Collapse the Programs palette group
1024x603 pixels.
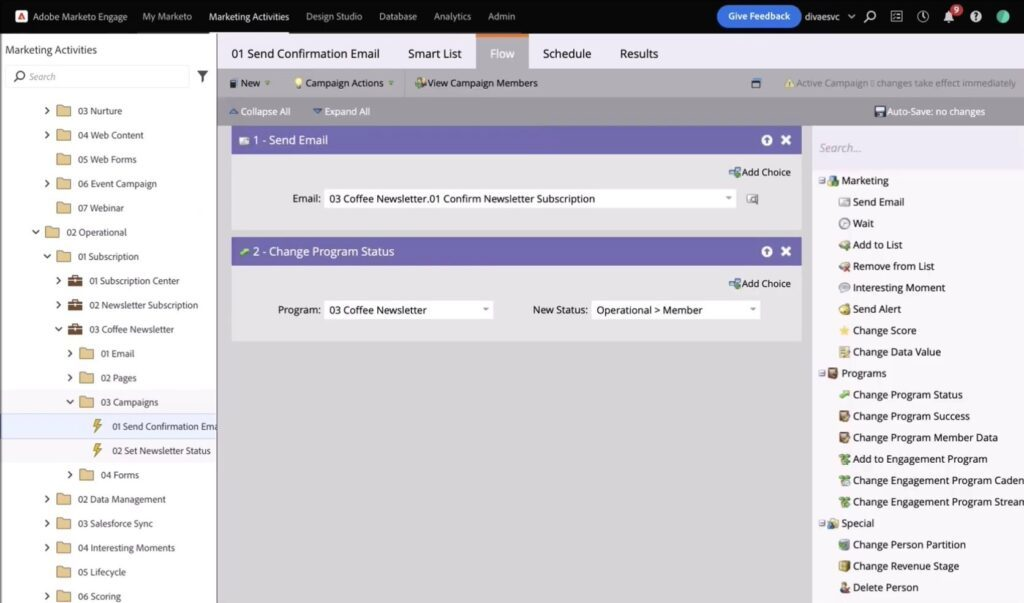[822, 373]
